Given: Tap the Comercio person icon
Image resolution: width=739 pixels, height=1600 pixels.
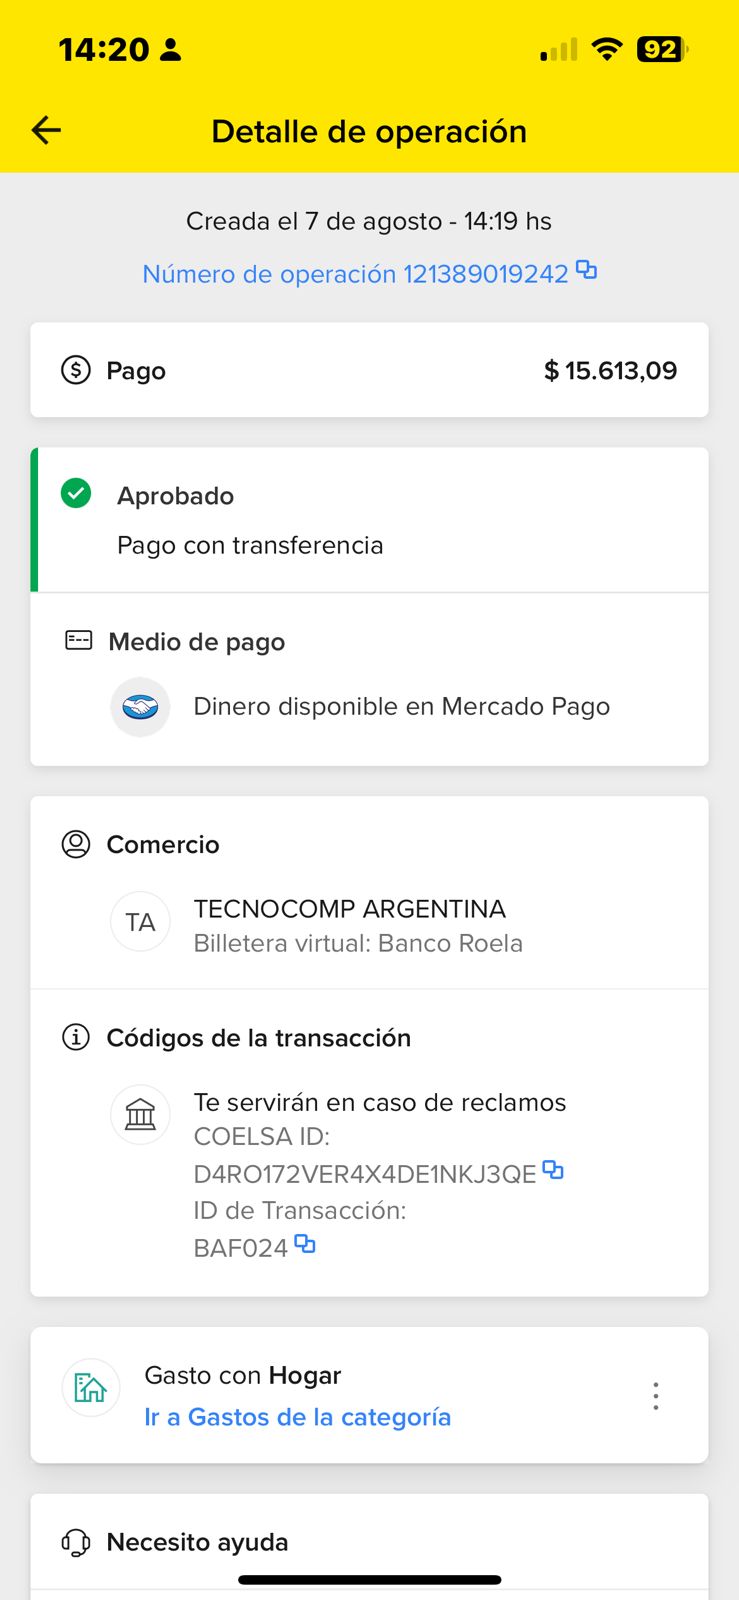Looking at the screenshot, I should [76, 844].
